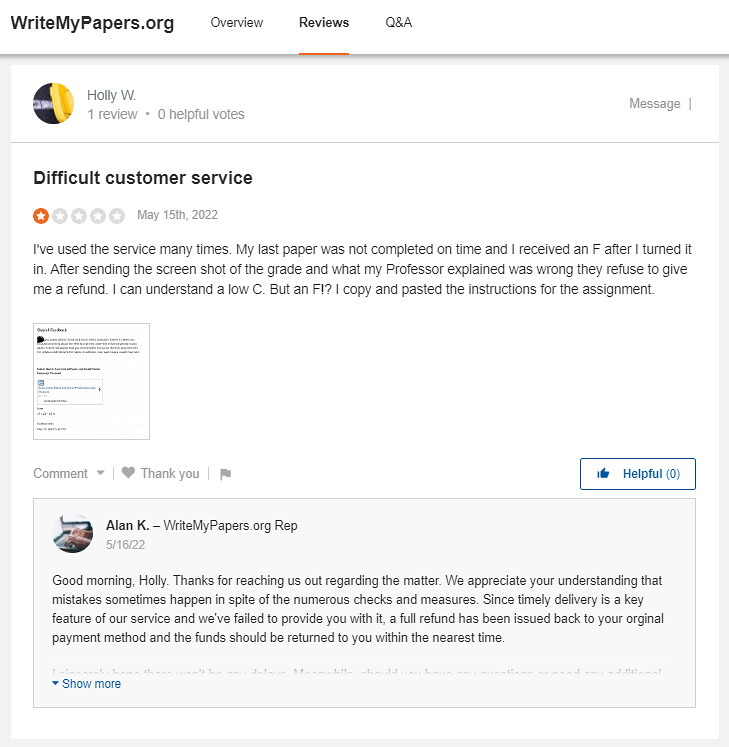Click the heart icon beside Thank you
This screenshot has height=747, width=729.
point(128,473)
